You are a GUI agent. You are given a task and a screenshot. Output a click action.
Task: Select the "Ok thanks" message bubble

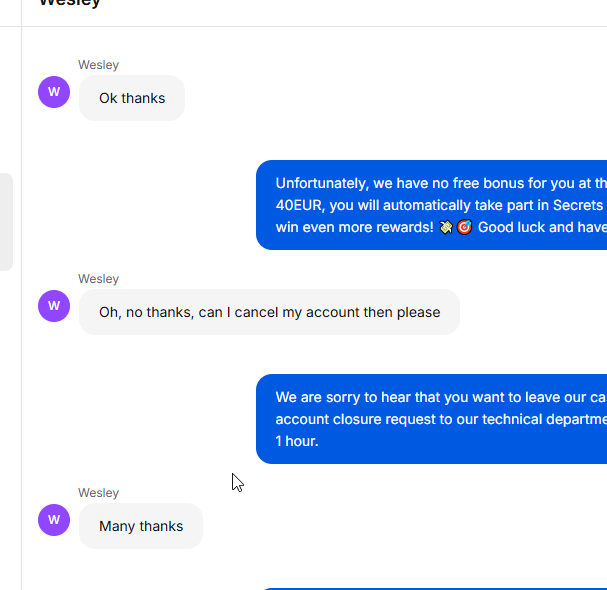point(132,98)
